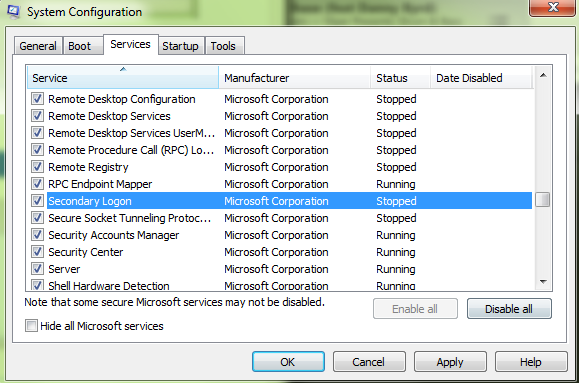The image size is (579, 383).
Task: Select Secondary Logon service name
Action: point(90,201)
